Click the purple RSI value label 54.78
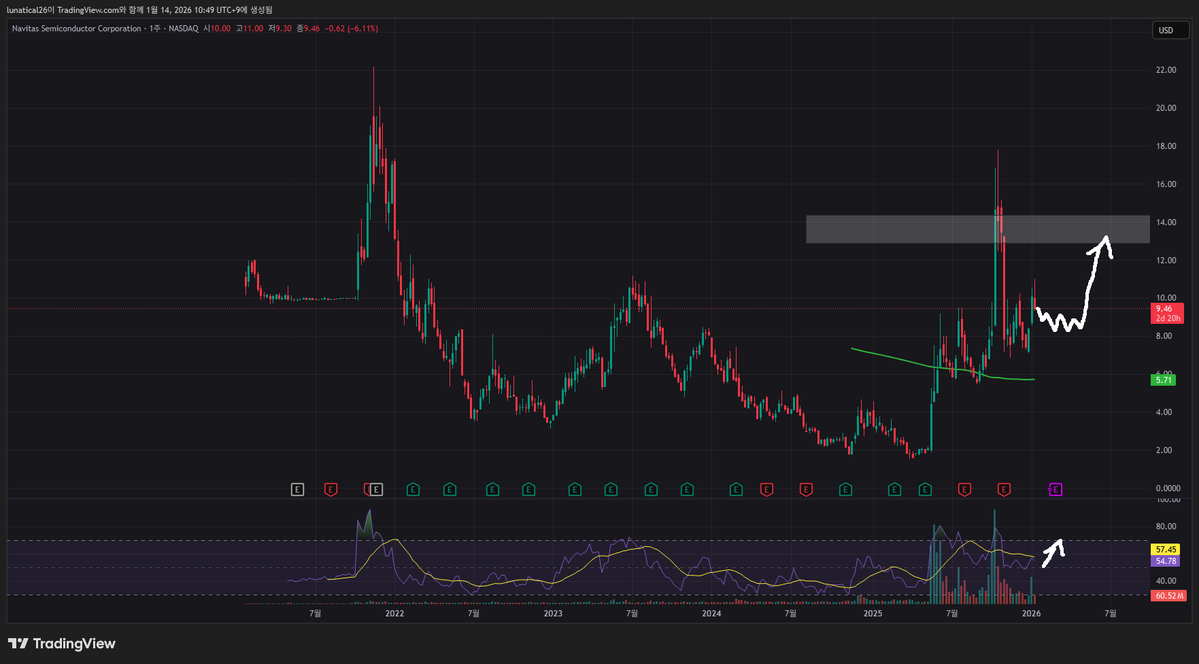Screen dimensions: 1199x664 [x=1166, y=561]
